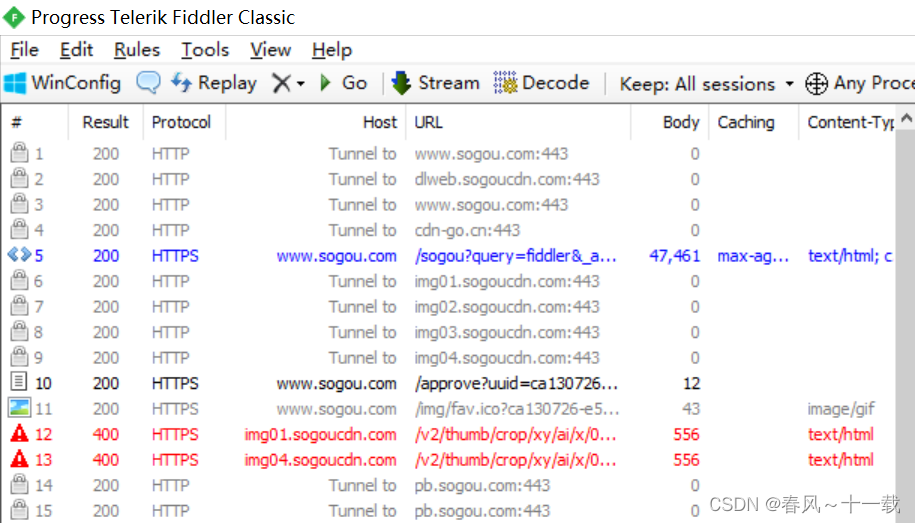Viewport: 915px width, 523px height.
Task: Sort sessions by the # column header
Action: coord(35,122)
